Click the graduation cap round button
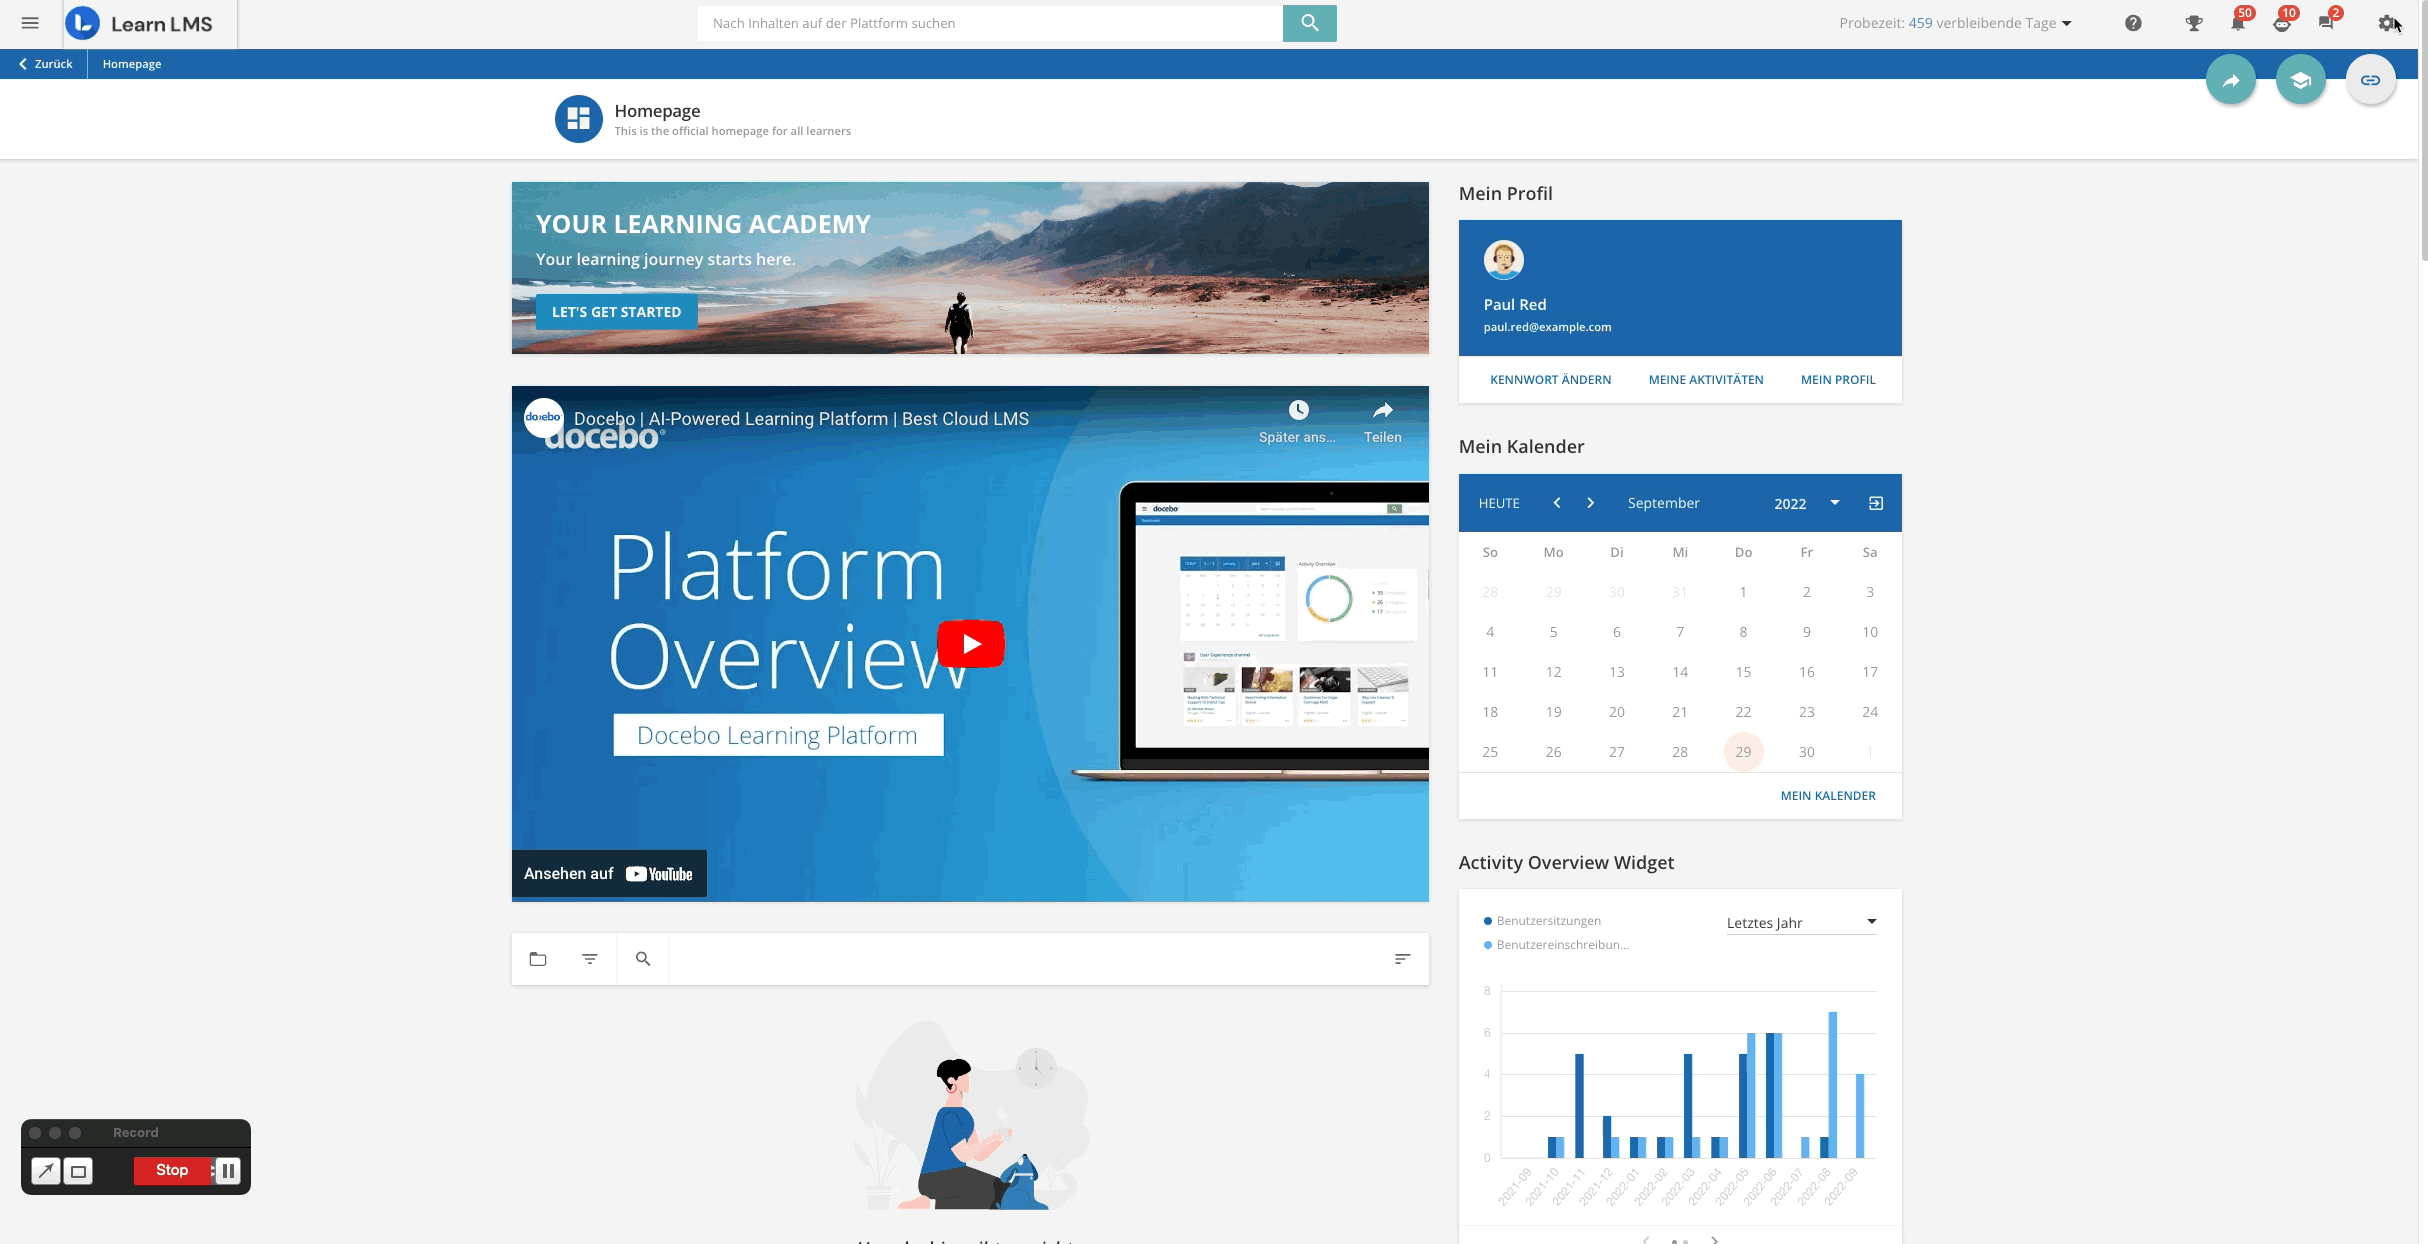Image resolution: width=2428 pixels, height=1244 pixels. point(2301,80)
